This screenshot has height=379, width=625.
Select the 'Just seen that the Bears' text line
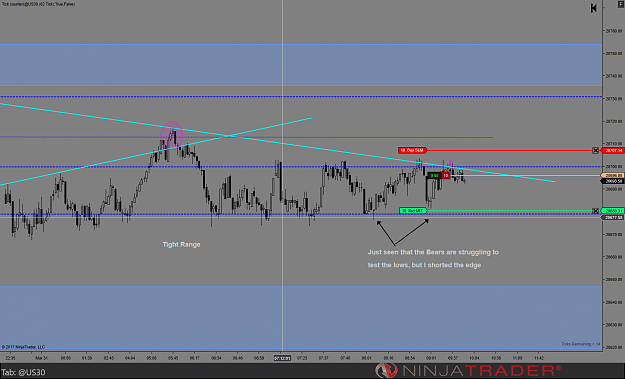pyautogui.click(x=433, y=252)
